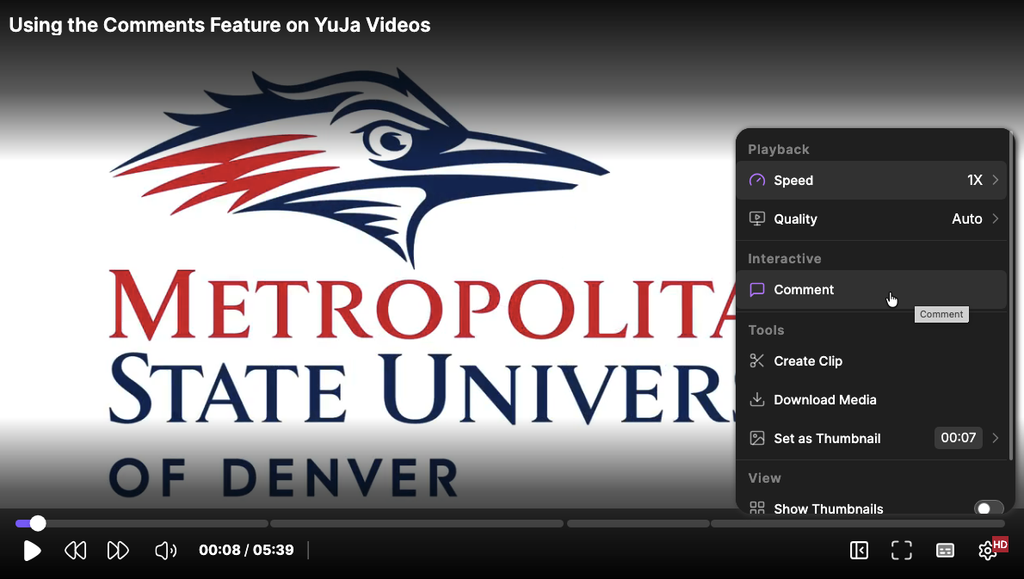Click the settings menu scrollbar

[1012, 294]
